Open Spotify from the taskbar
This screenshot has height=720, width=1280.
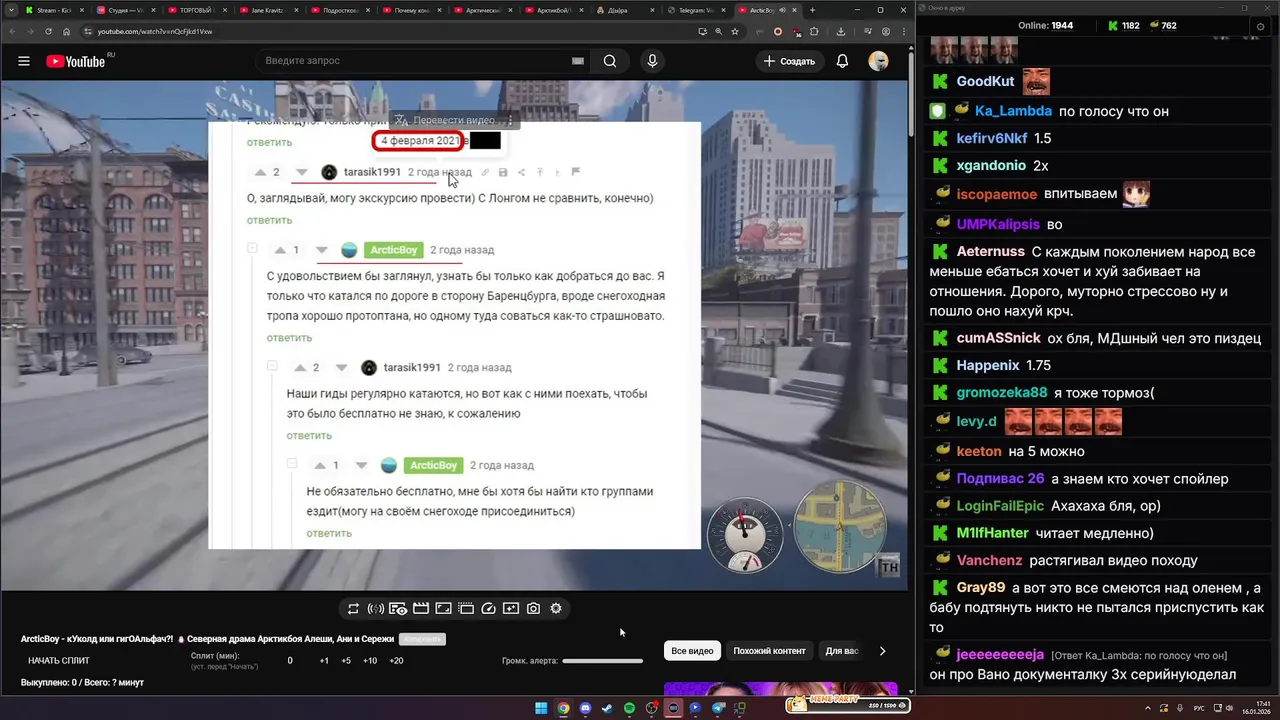(629, 708)
